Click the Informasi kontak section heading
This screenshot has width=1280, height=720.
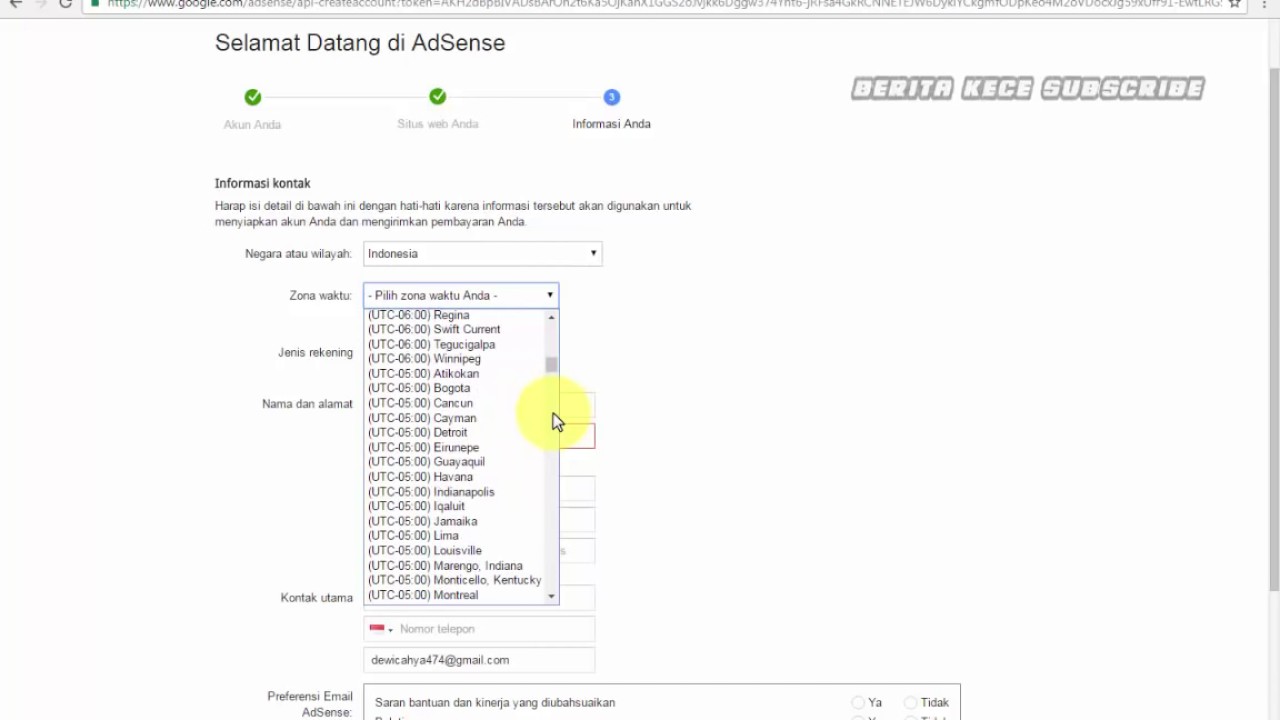[x=263, y=184]
